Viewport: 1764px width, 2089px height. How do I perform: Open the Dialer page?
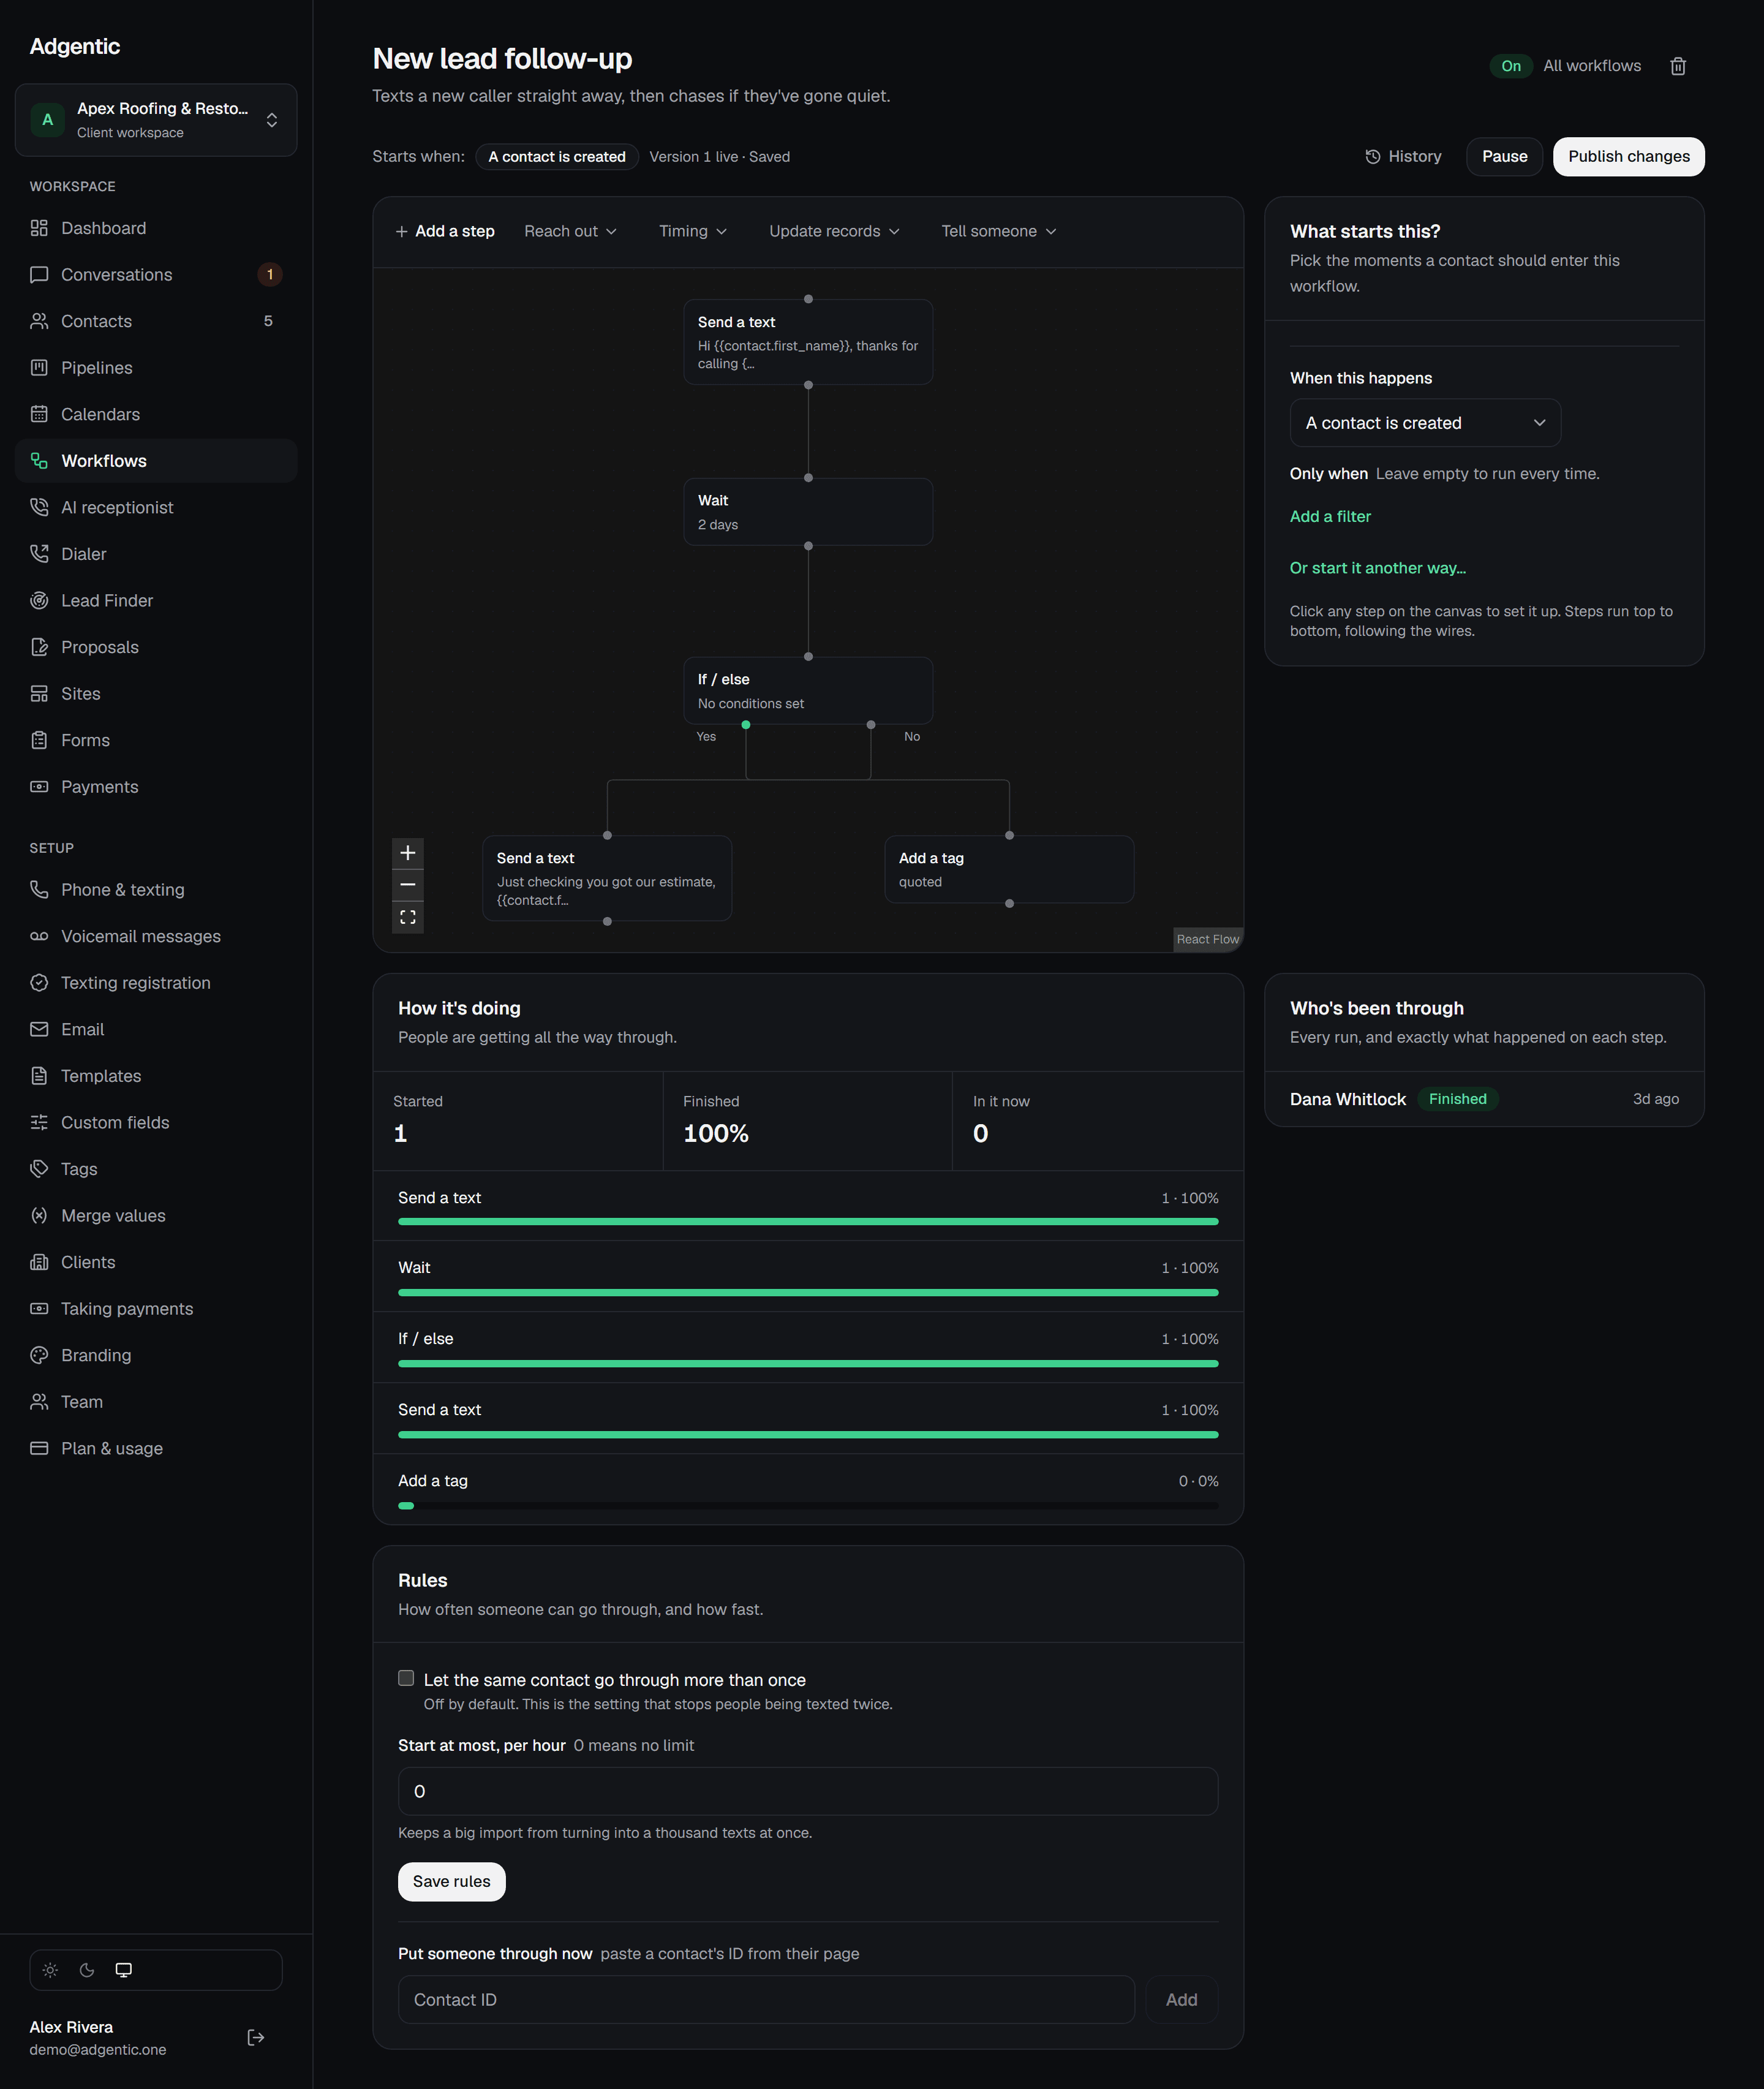point(156,554)
